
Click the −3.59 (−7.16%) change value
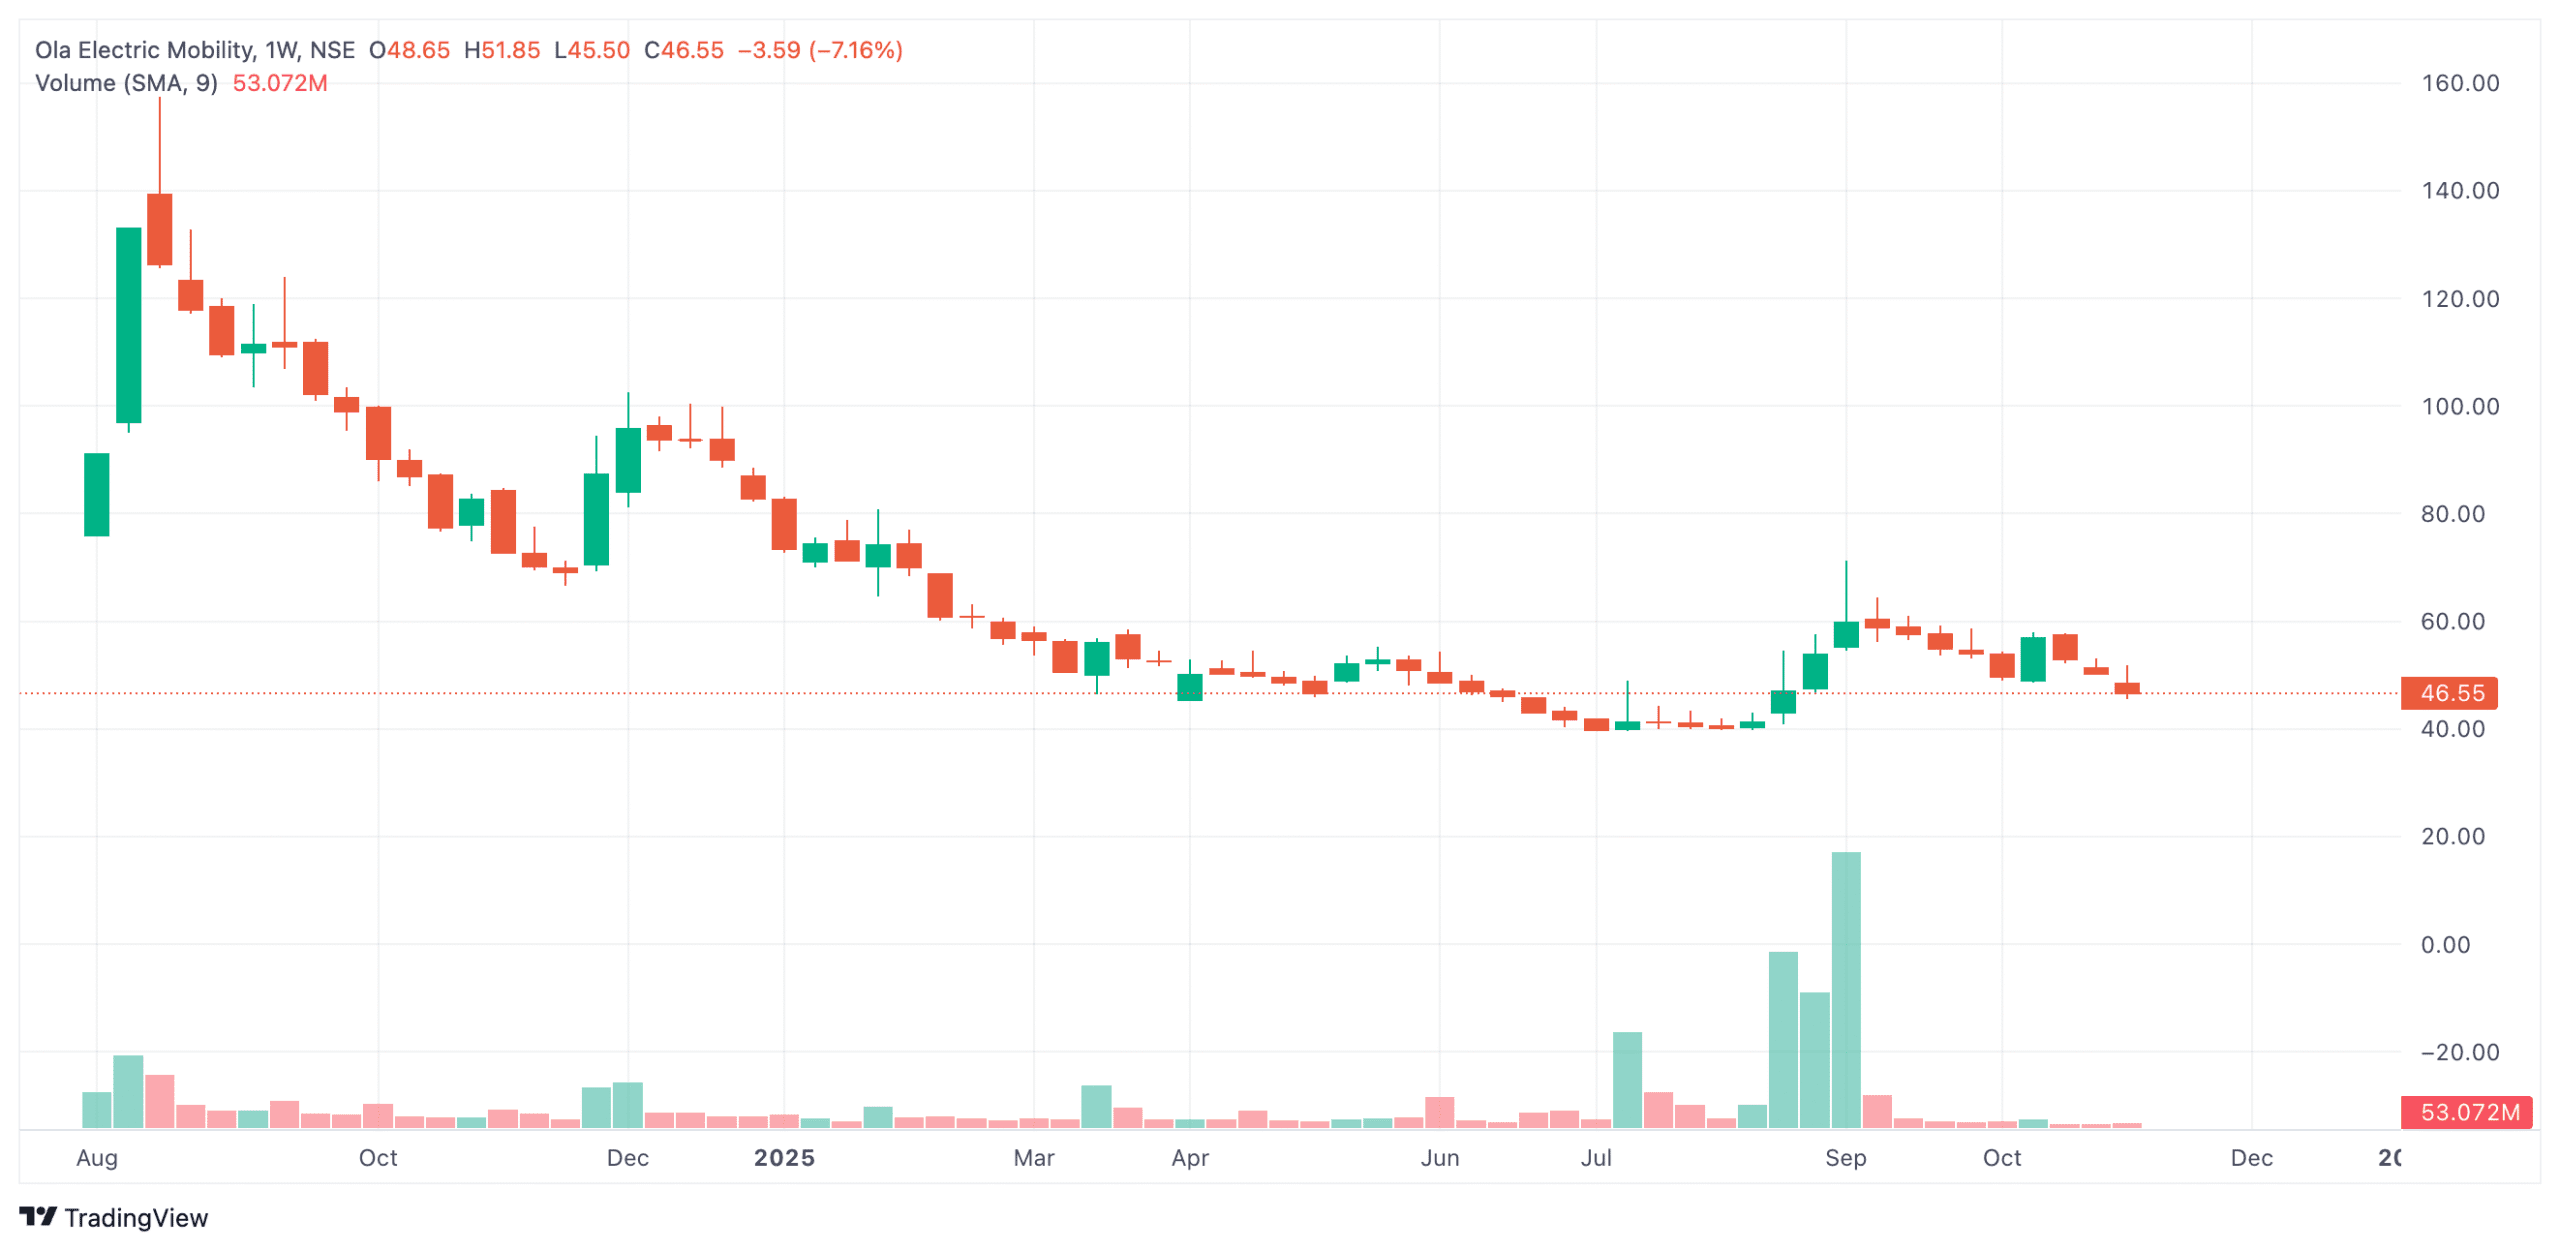tap(820, 50)
